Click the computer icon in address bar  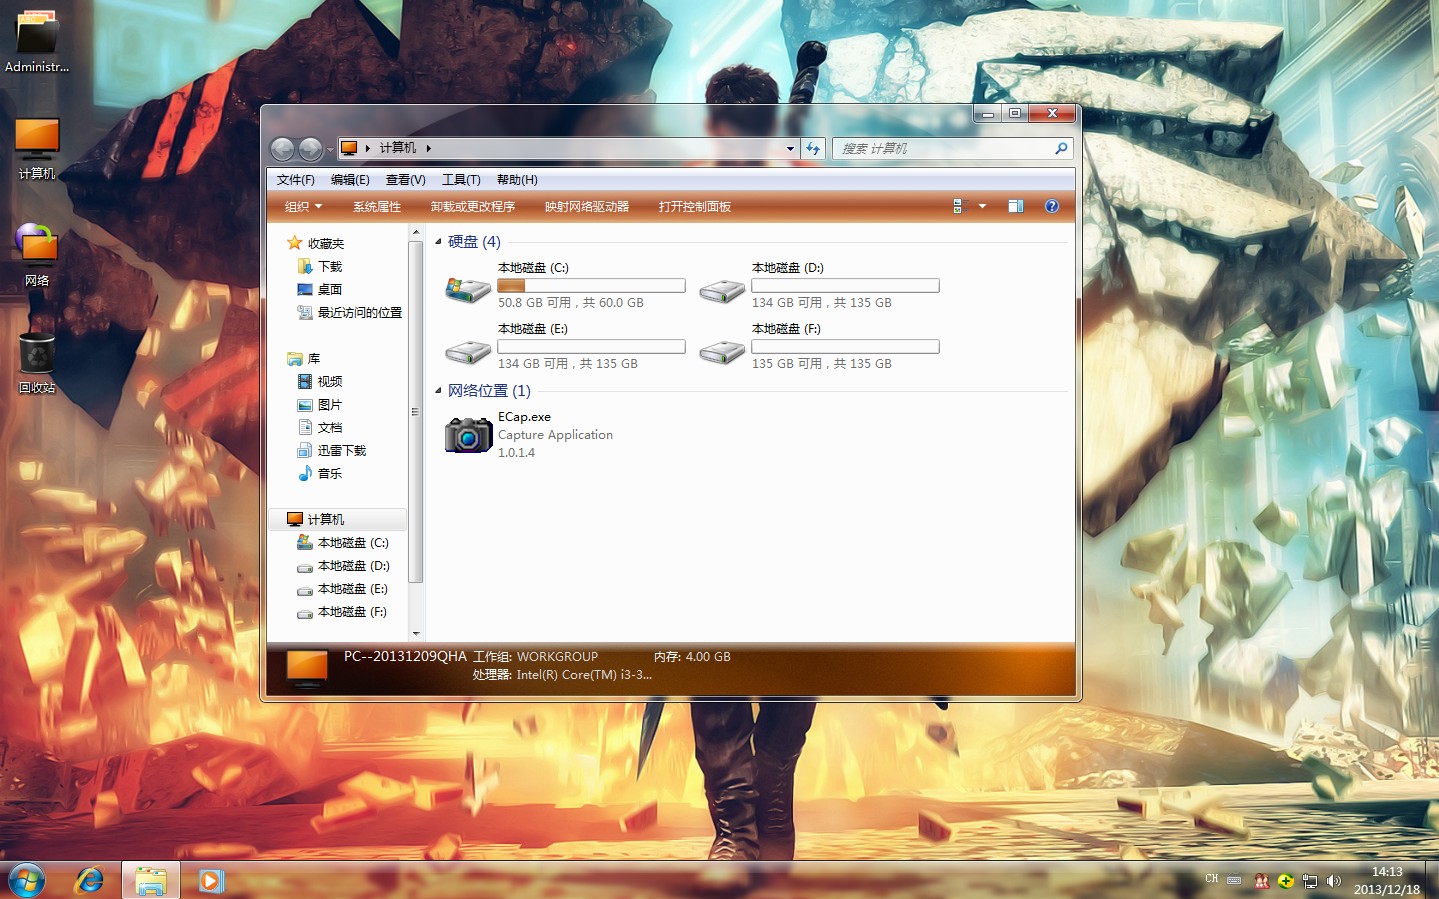pos(349,148)
